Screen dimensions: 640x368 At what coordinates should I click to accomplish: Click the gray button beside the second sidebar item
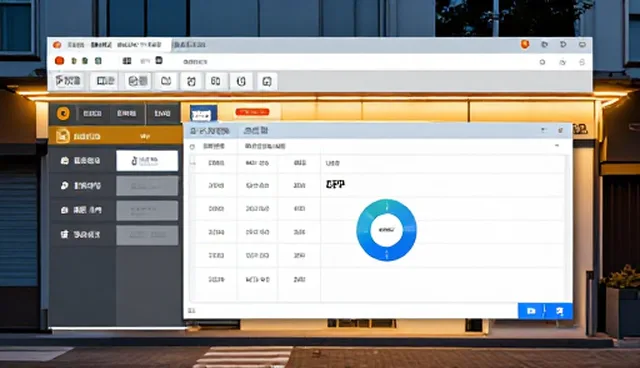click(147, 186)
